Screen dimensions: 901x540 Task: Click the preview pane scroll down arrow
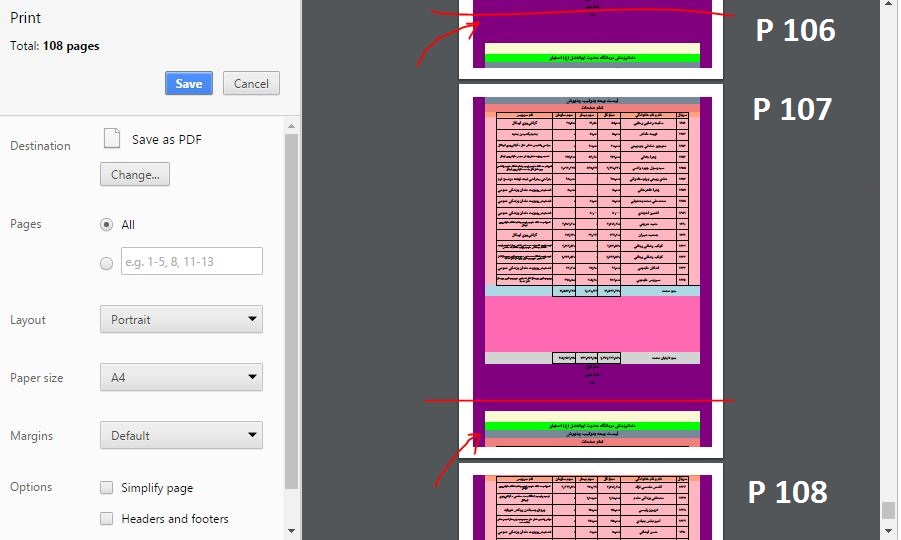[x=888, y=531]
